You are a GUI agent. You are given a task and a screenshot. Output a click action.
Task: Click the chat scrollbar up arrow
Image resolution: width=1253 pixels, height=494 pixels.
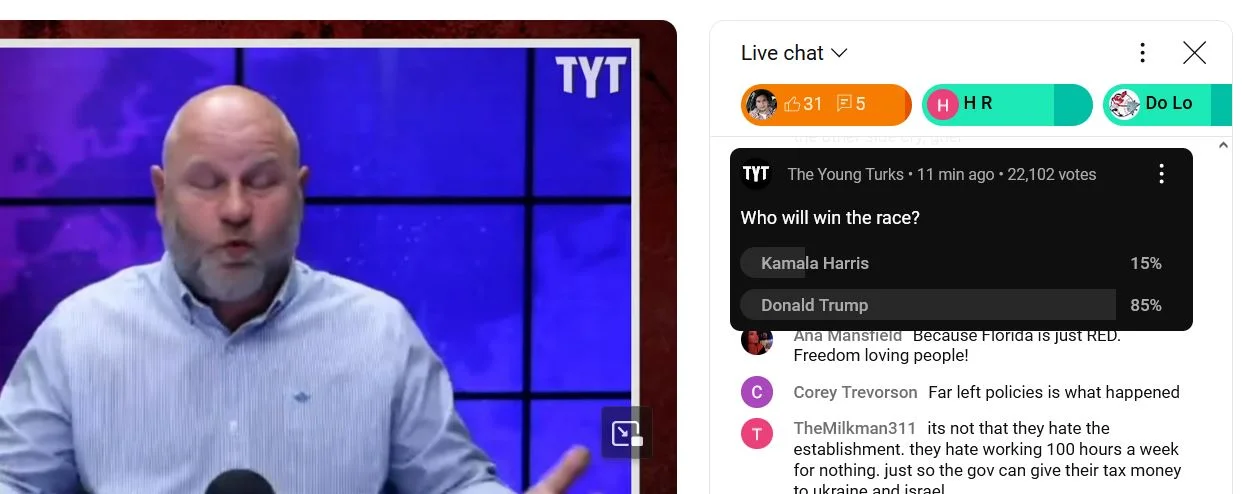pos(1224,146)
